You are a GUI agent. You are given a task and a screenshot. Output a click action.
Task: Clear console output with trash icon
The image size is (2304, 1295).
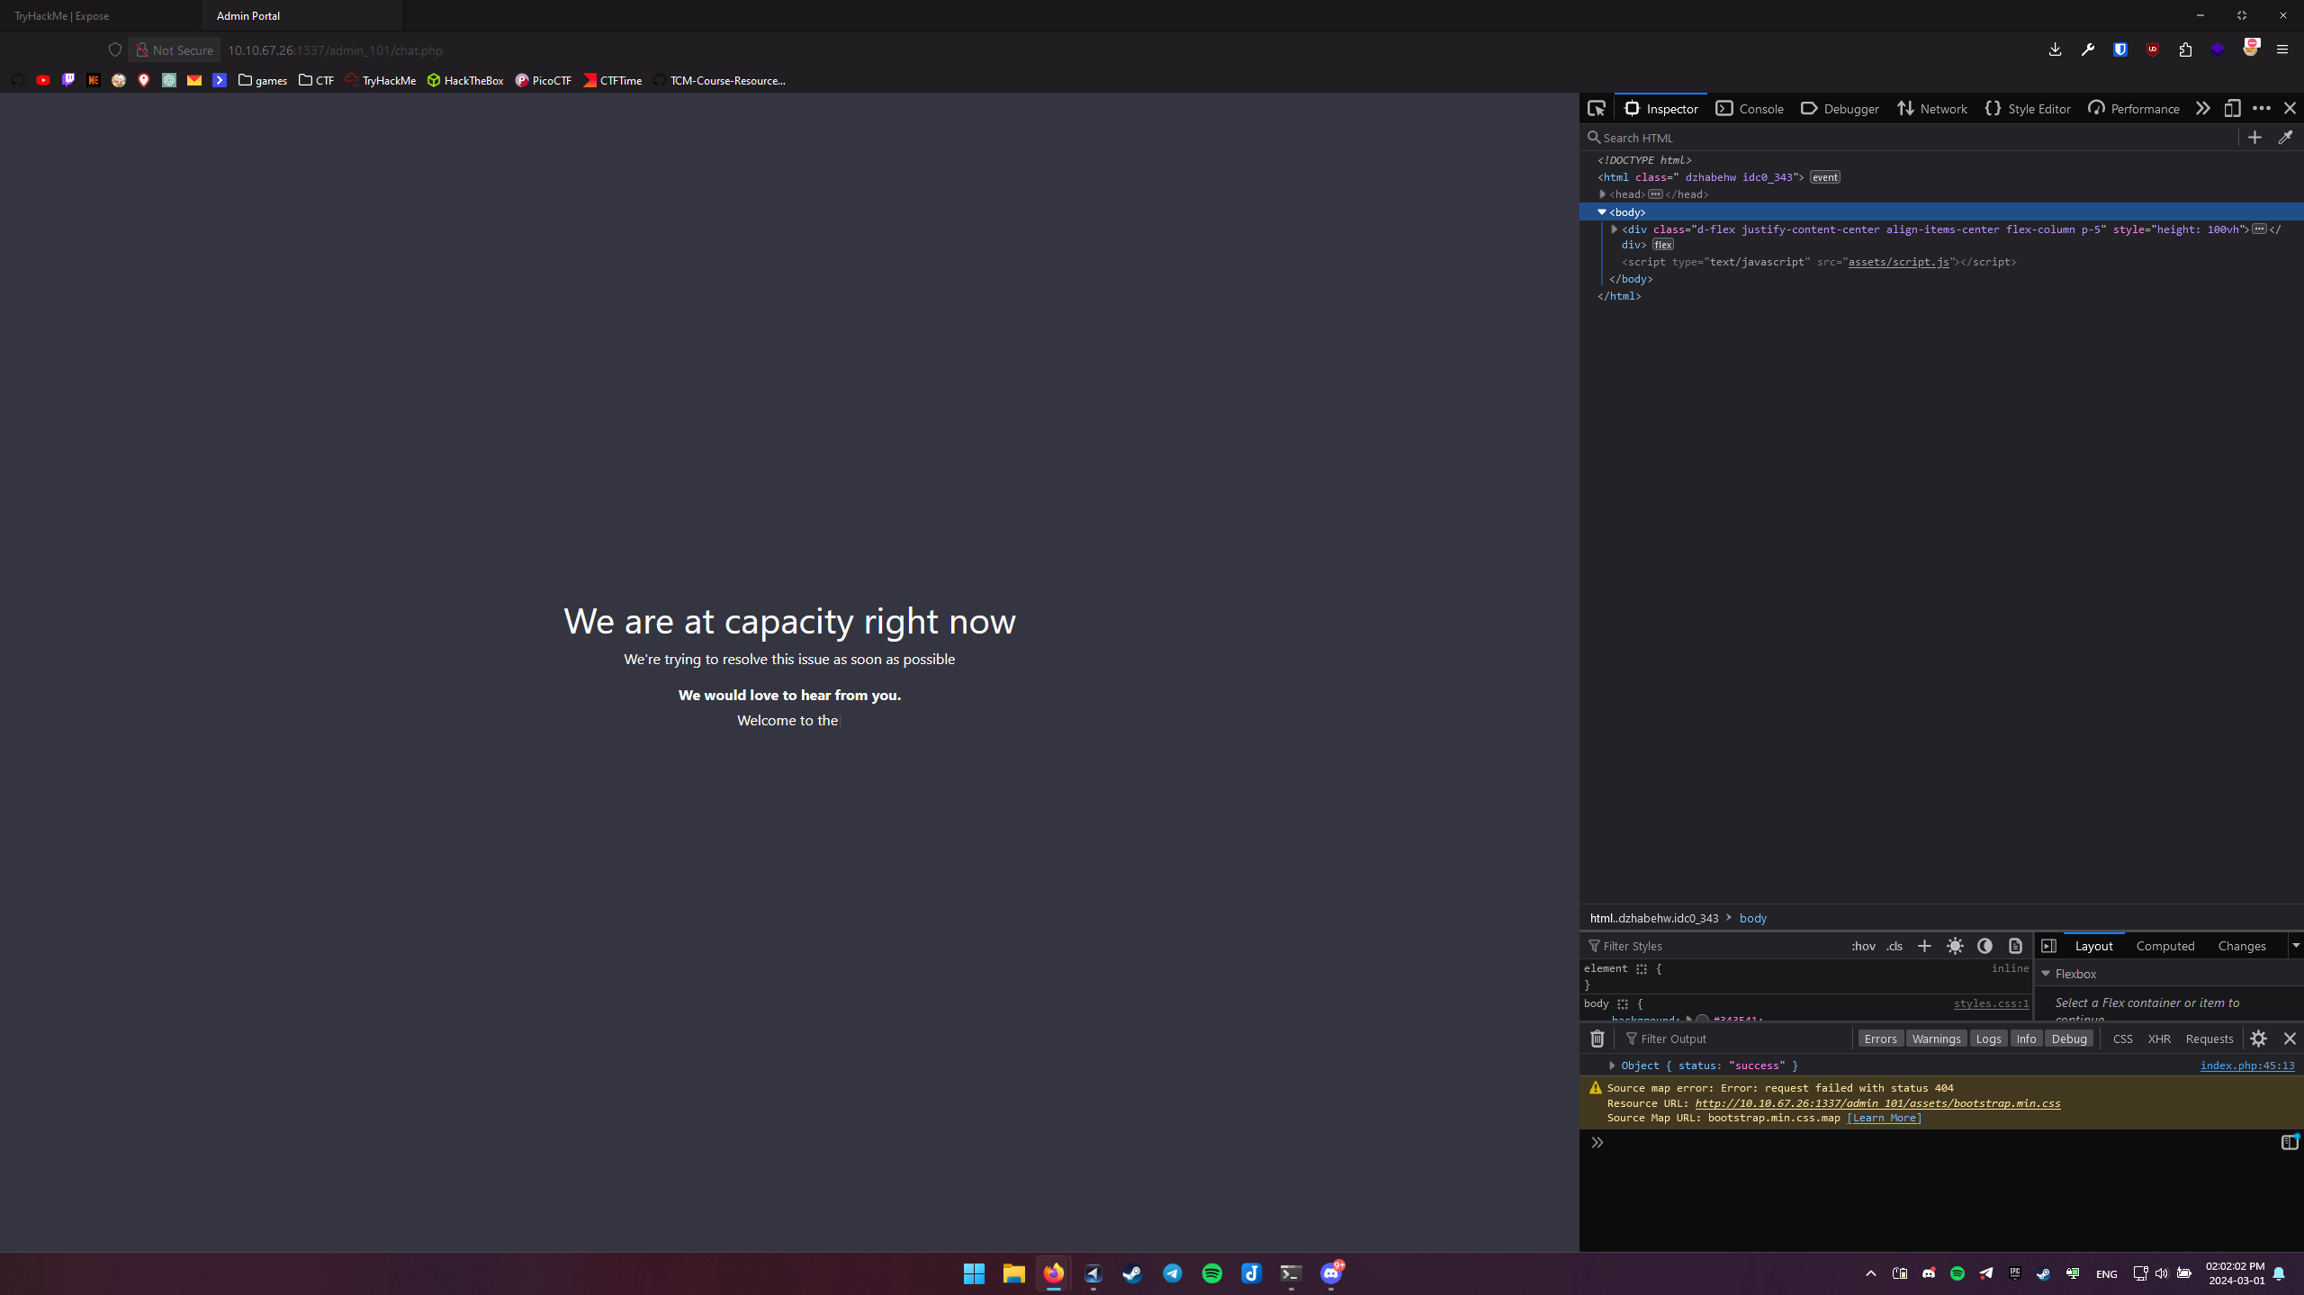(1597, 1039)
